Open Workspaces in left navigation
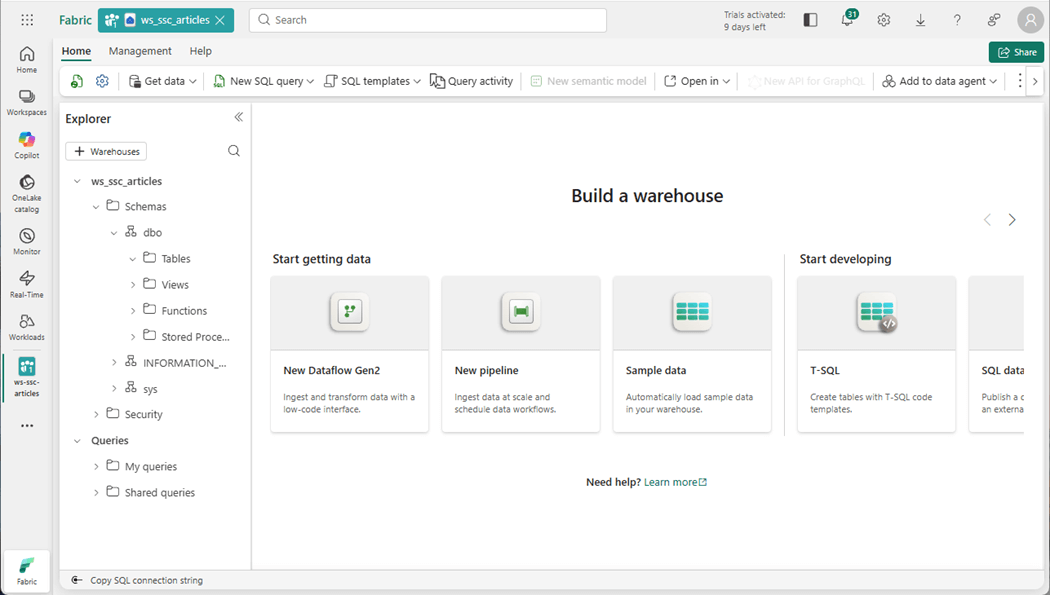 click(27, 102)
